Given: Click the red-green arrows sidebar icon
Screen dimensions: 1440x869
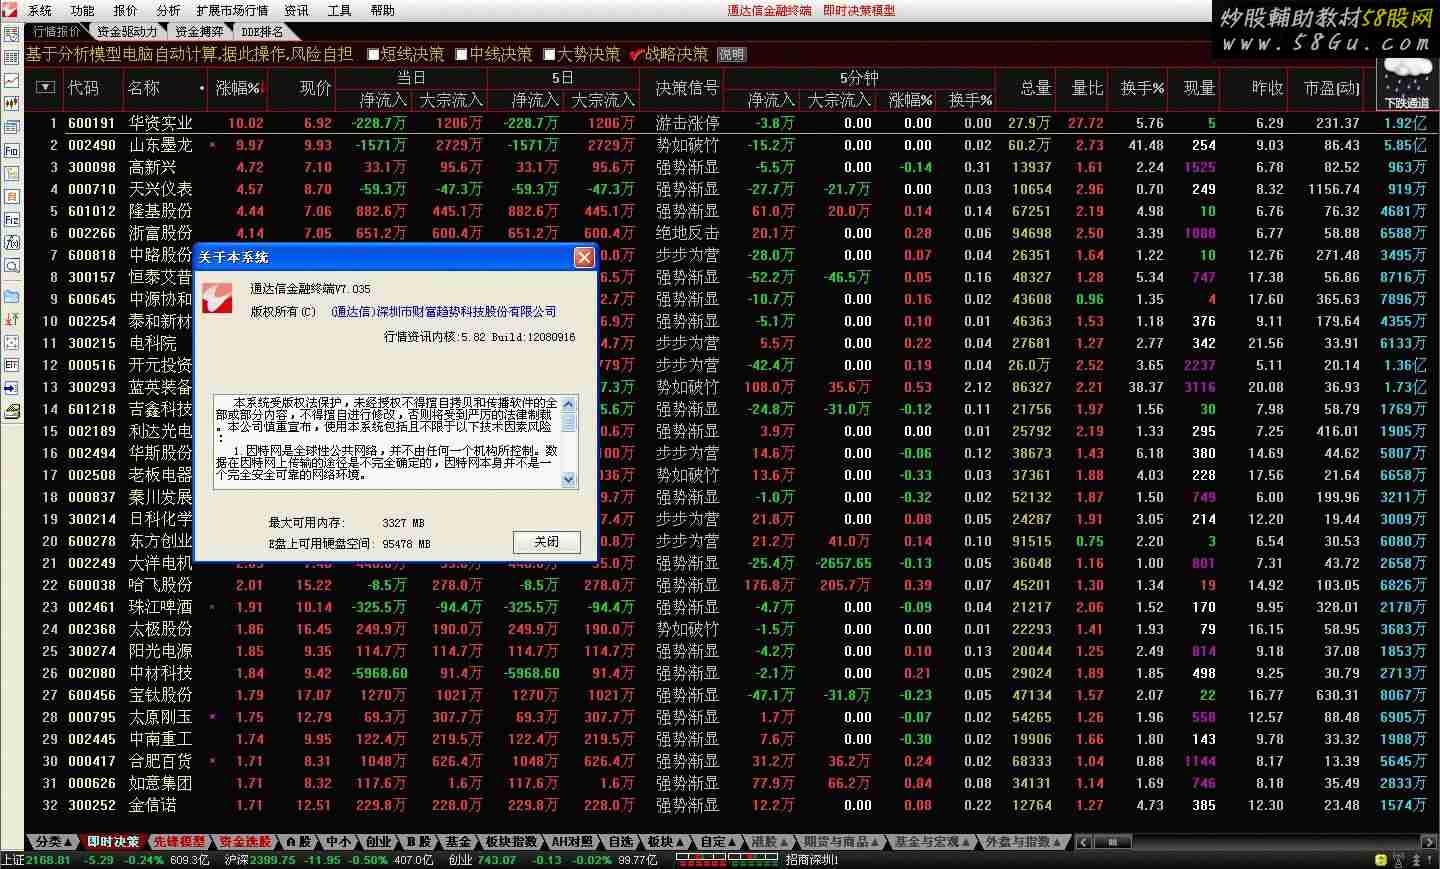Looking at the screenshot, I should (x=11, y=320).
